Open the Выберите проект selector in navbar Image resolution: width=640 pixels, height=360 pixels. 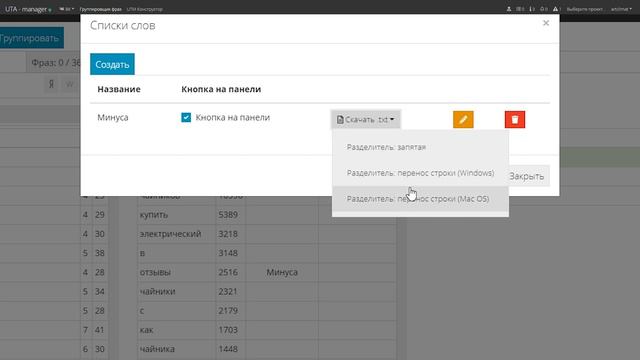click(x=584, y=9)
